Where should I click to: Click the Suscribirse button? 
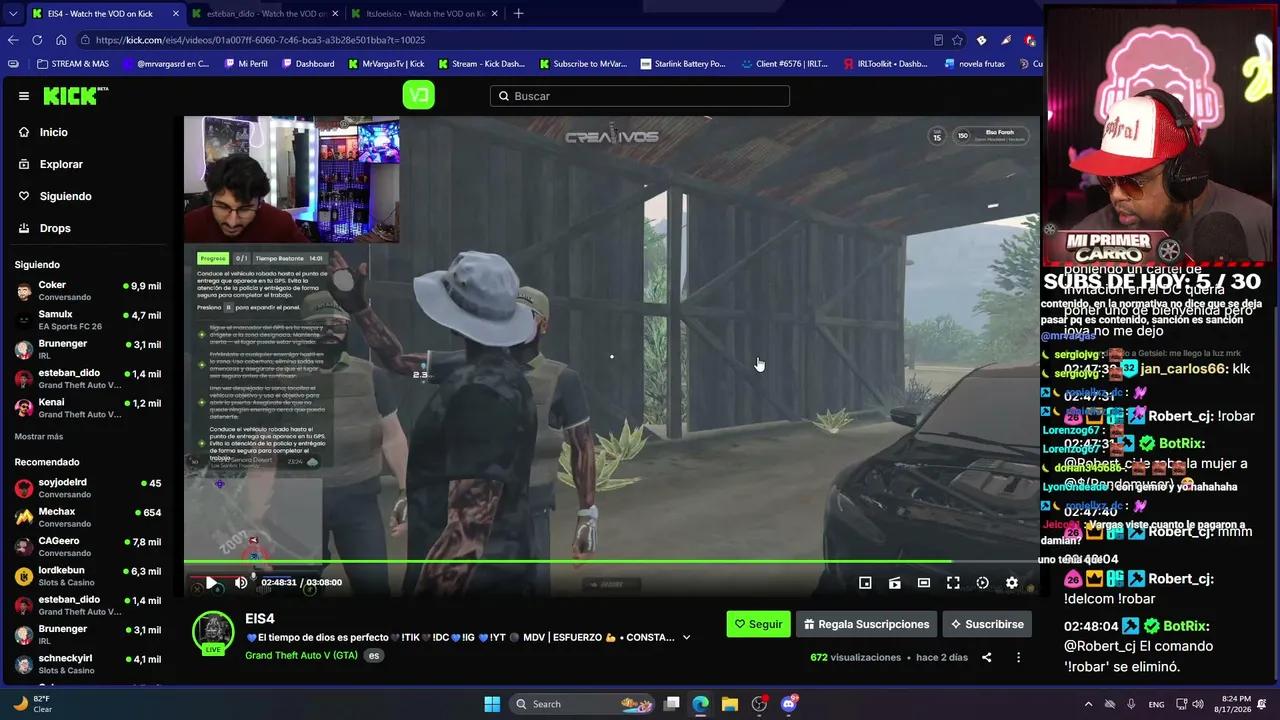coord(987,624)
